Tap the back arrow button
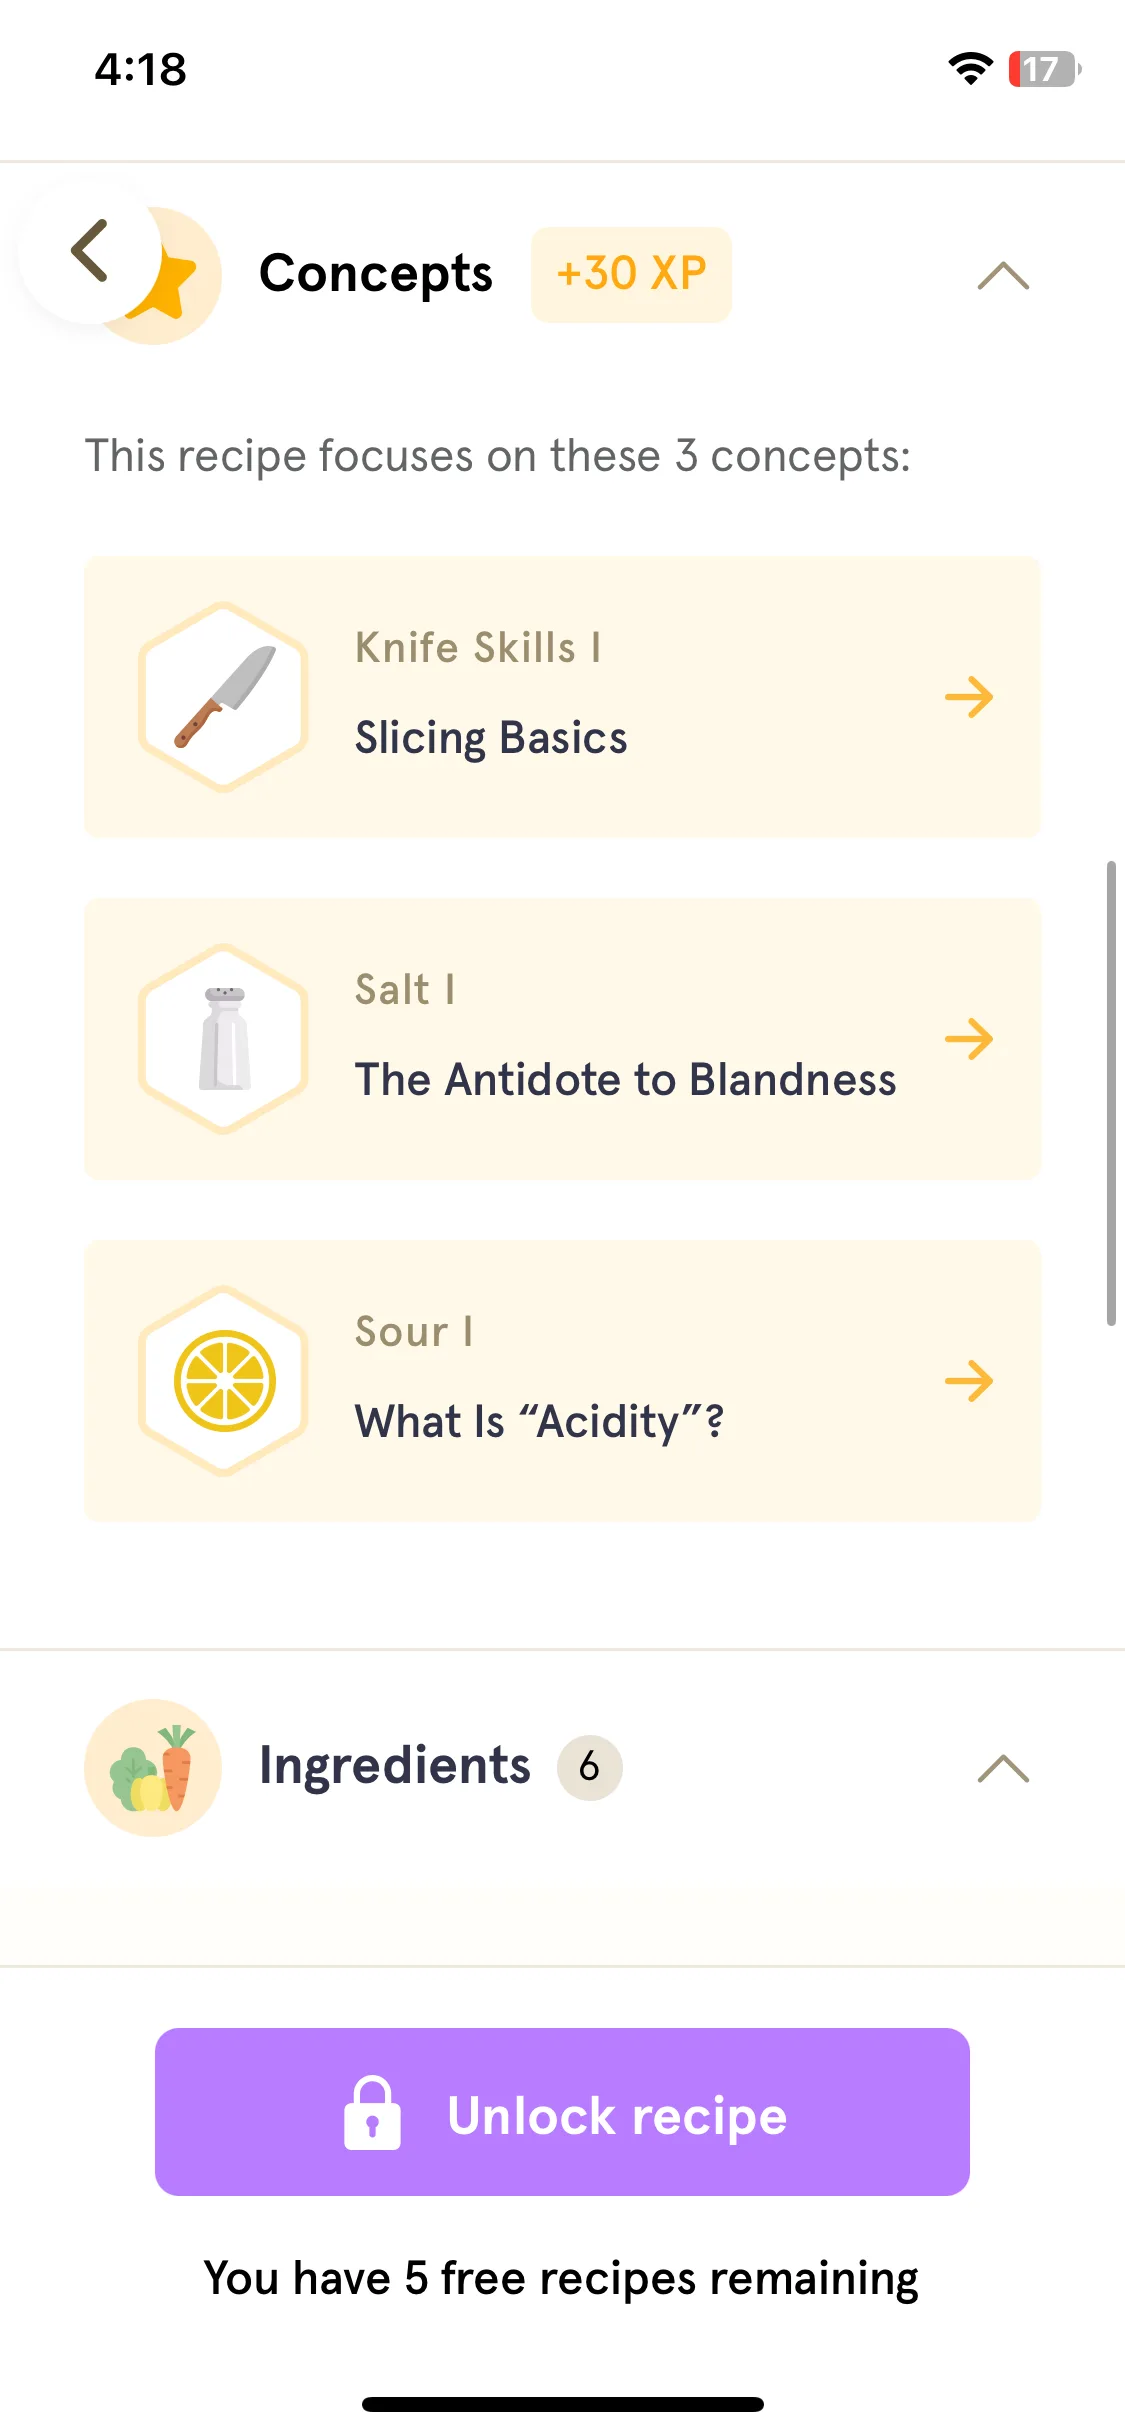Screen dimensions: 1125x2436 click(90, 252)
